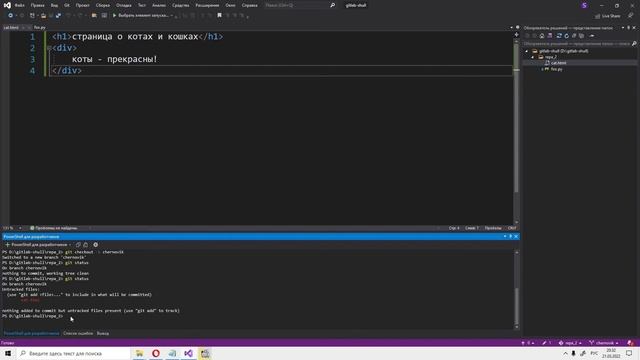Open the Сборка menu

[102, 5]
